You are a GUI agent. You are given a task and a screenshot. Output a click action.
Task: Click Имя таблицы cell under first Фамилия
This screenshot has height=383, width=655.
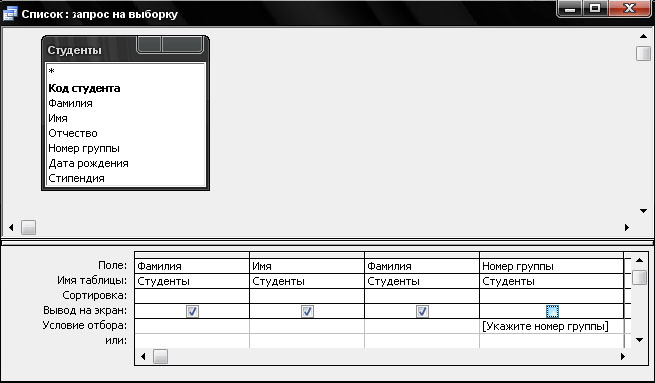pyautogui.click(x=192, y=281)
